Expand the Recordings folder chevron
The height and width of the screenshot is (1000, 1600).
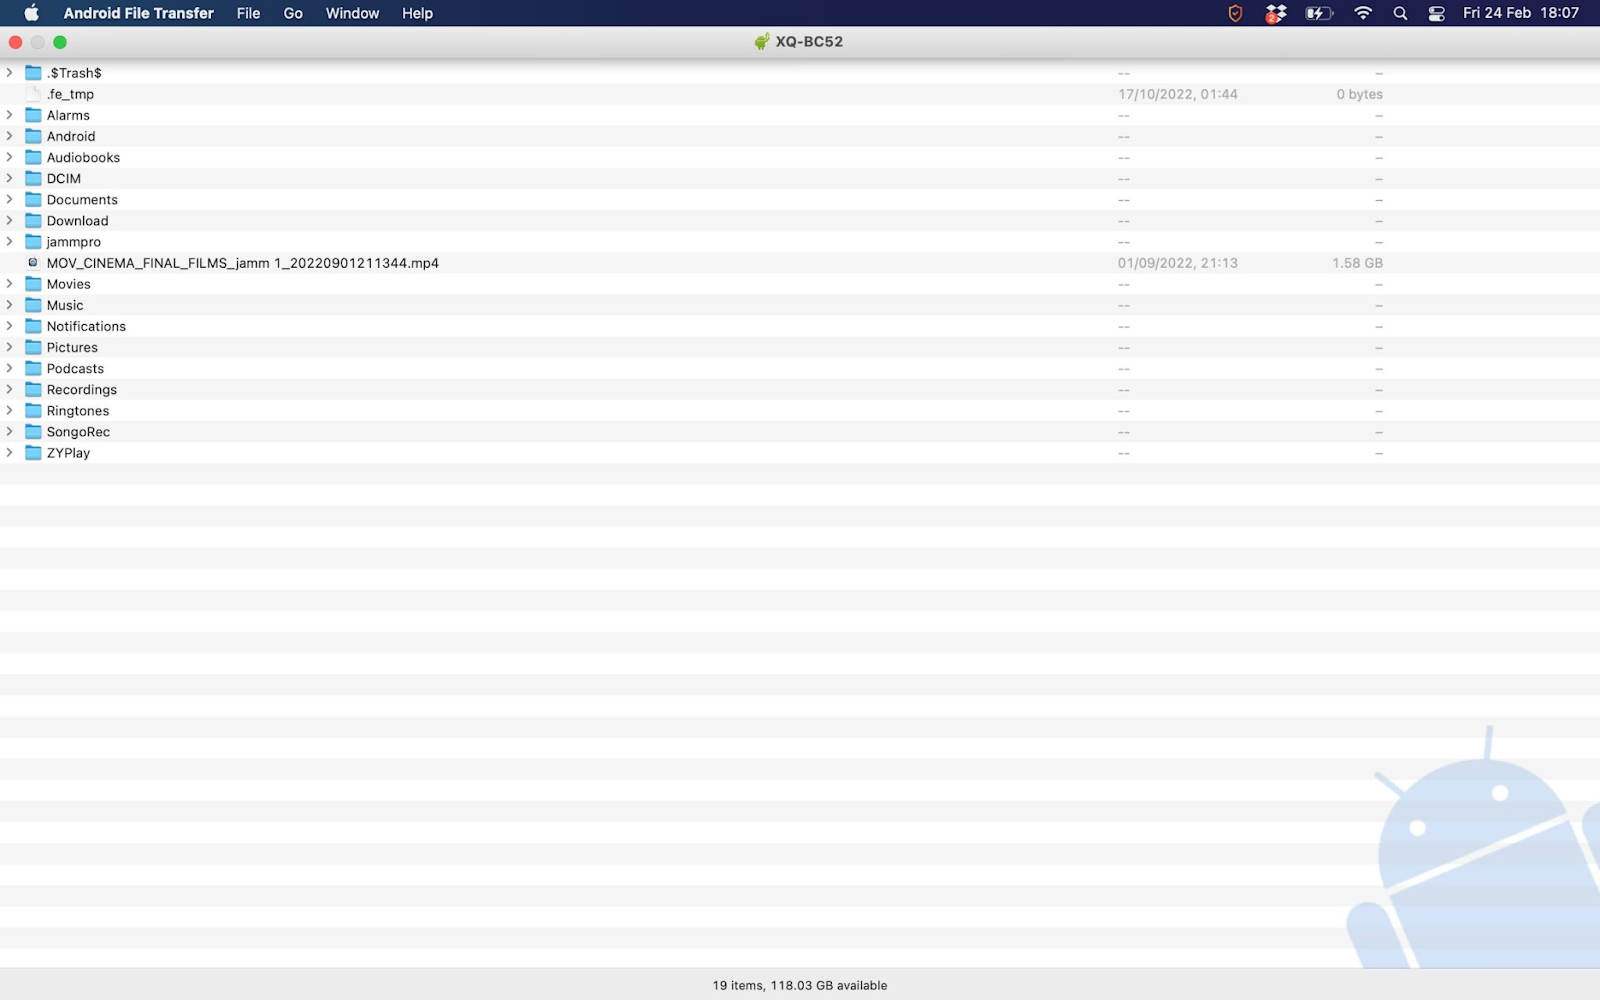(x=10, y=389)
